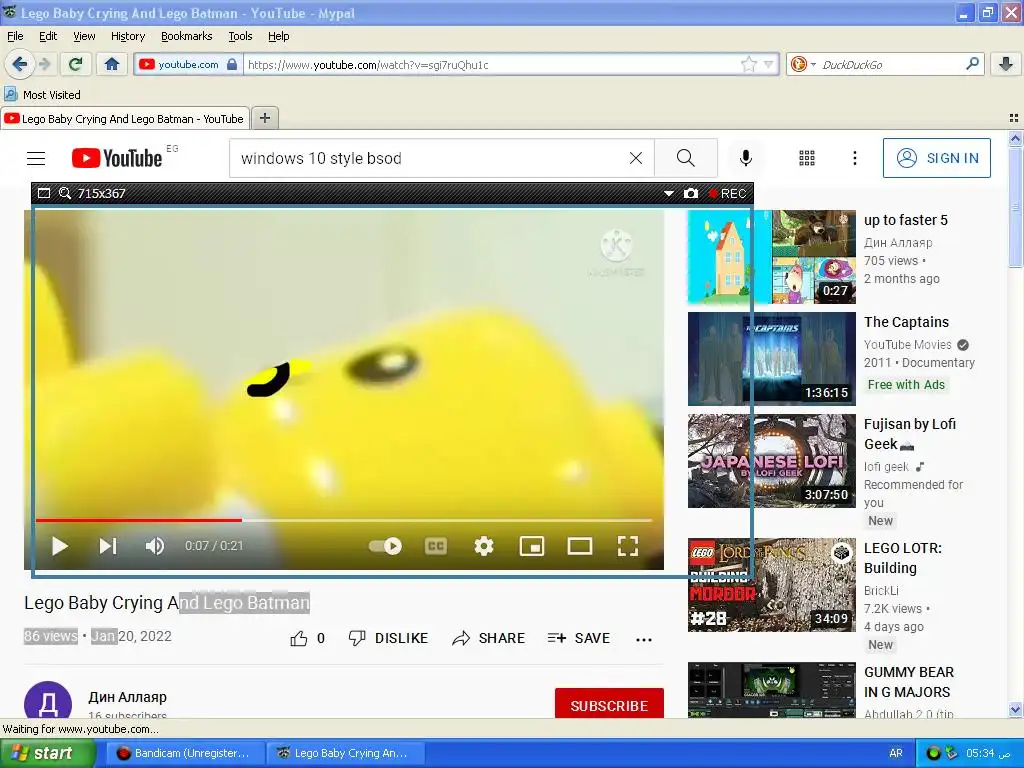Open the Edit menu
The image size is (1024, 768).
click(x=48, y=36)
